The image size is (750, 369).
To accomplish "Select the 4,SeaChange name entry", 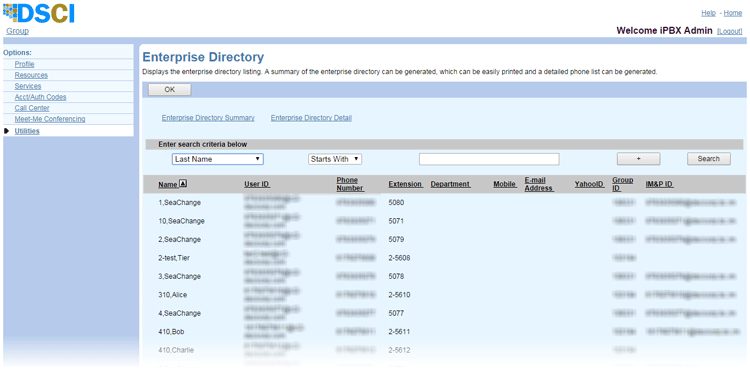I will coord(179,313).
